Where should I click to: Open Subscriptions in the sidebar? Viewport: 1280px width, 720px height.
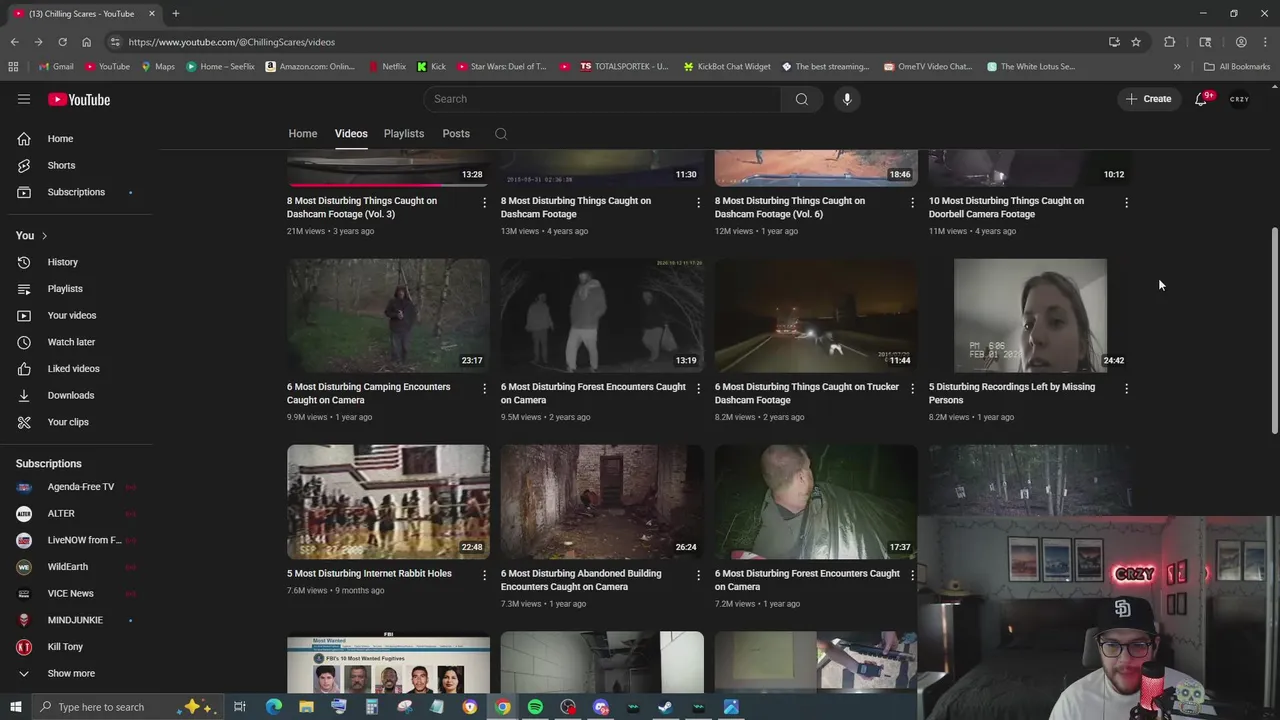coord(78,192)
